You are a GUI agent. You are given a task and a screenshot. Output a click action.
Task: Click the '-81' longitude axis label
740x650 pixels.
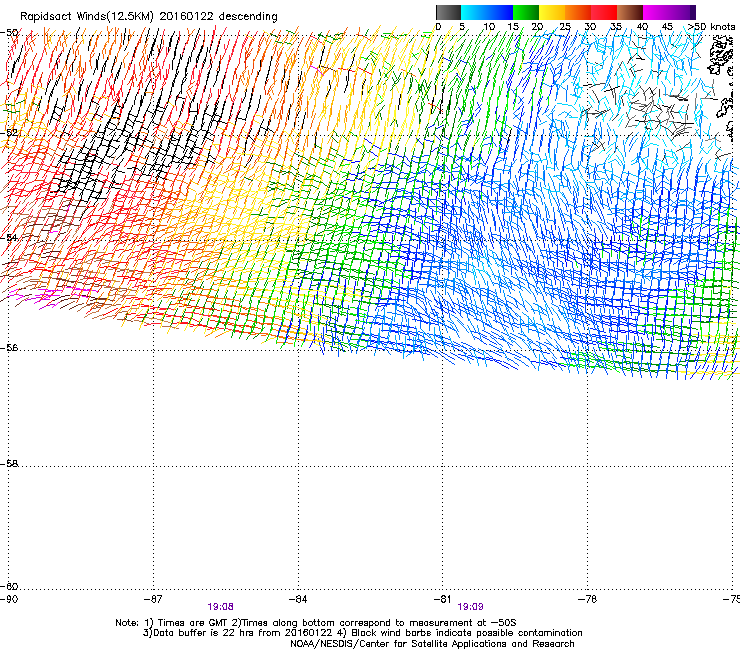tap(443, 599)
